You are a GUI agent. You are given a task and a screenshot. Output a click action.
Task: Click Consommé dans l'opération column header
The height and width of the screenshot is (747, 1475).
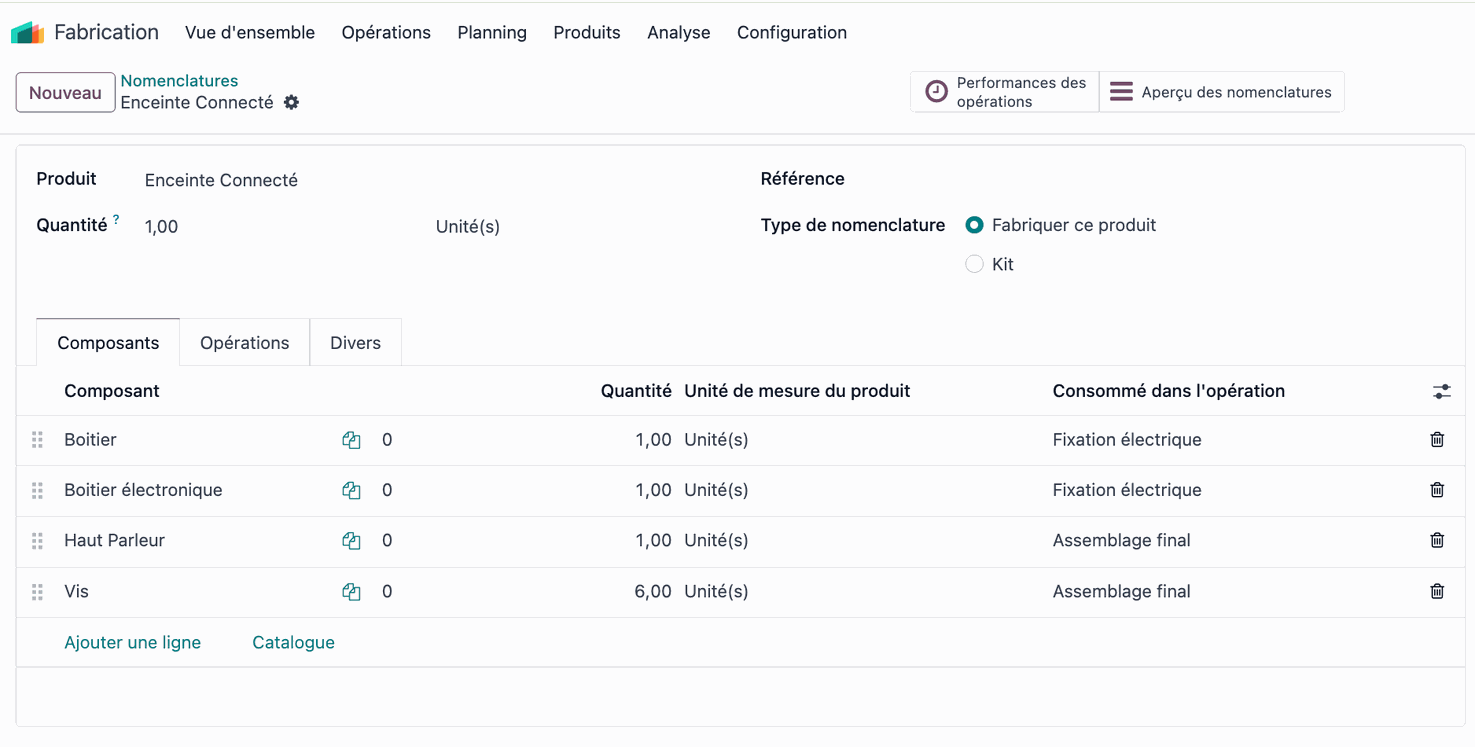[x=1169, y=391]
